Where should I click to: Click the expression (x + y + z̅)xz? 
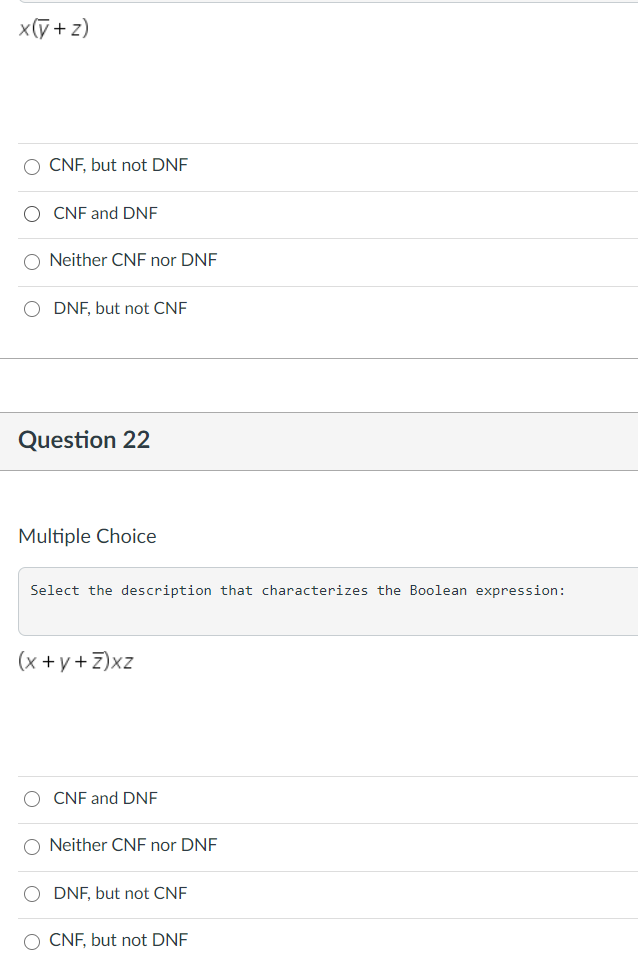75,662
